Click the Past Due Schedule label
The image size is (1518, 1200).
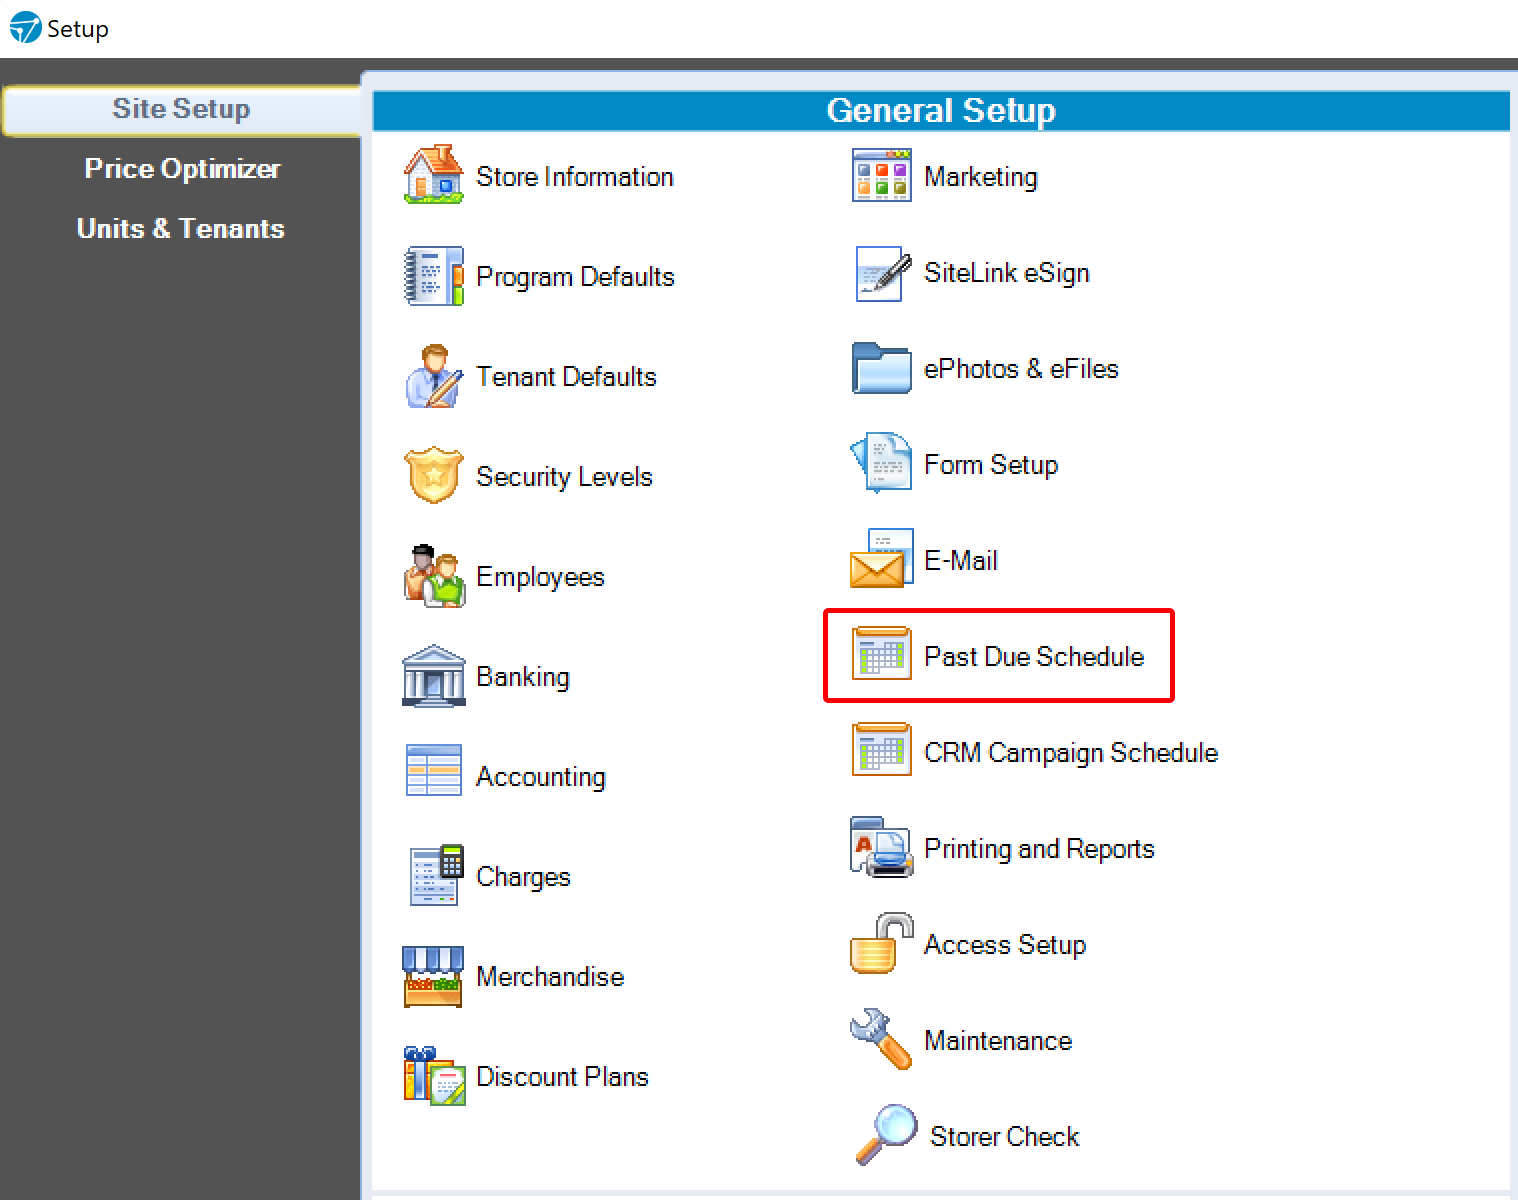(x=1034, y=657)
